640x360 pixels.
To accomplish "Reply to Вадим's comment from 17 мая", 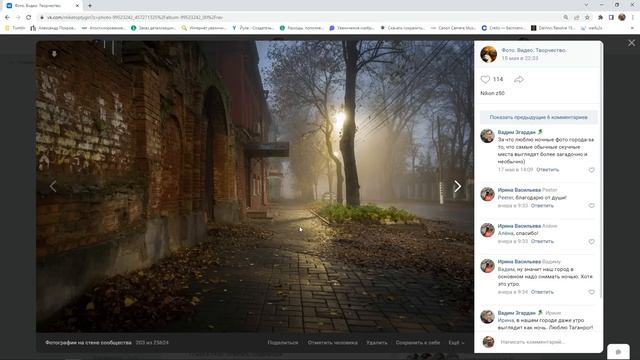I will (547, 169).
